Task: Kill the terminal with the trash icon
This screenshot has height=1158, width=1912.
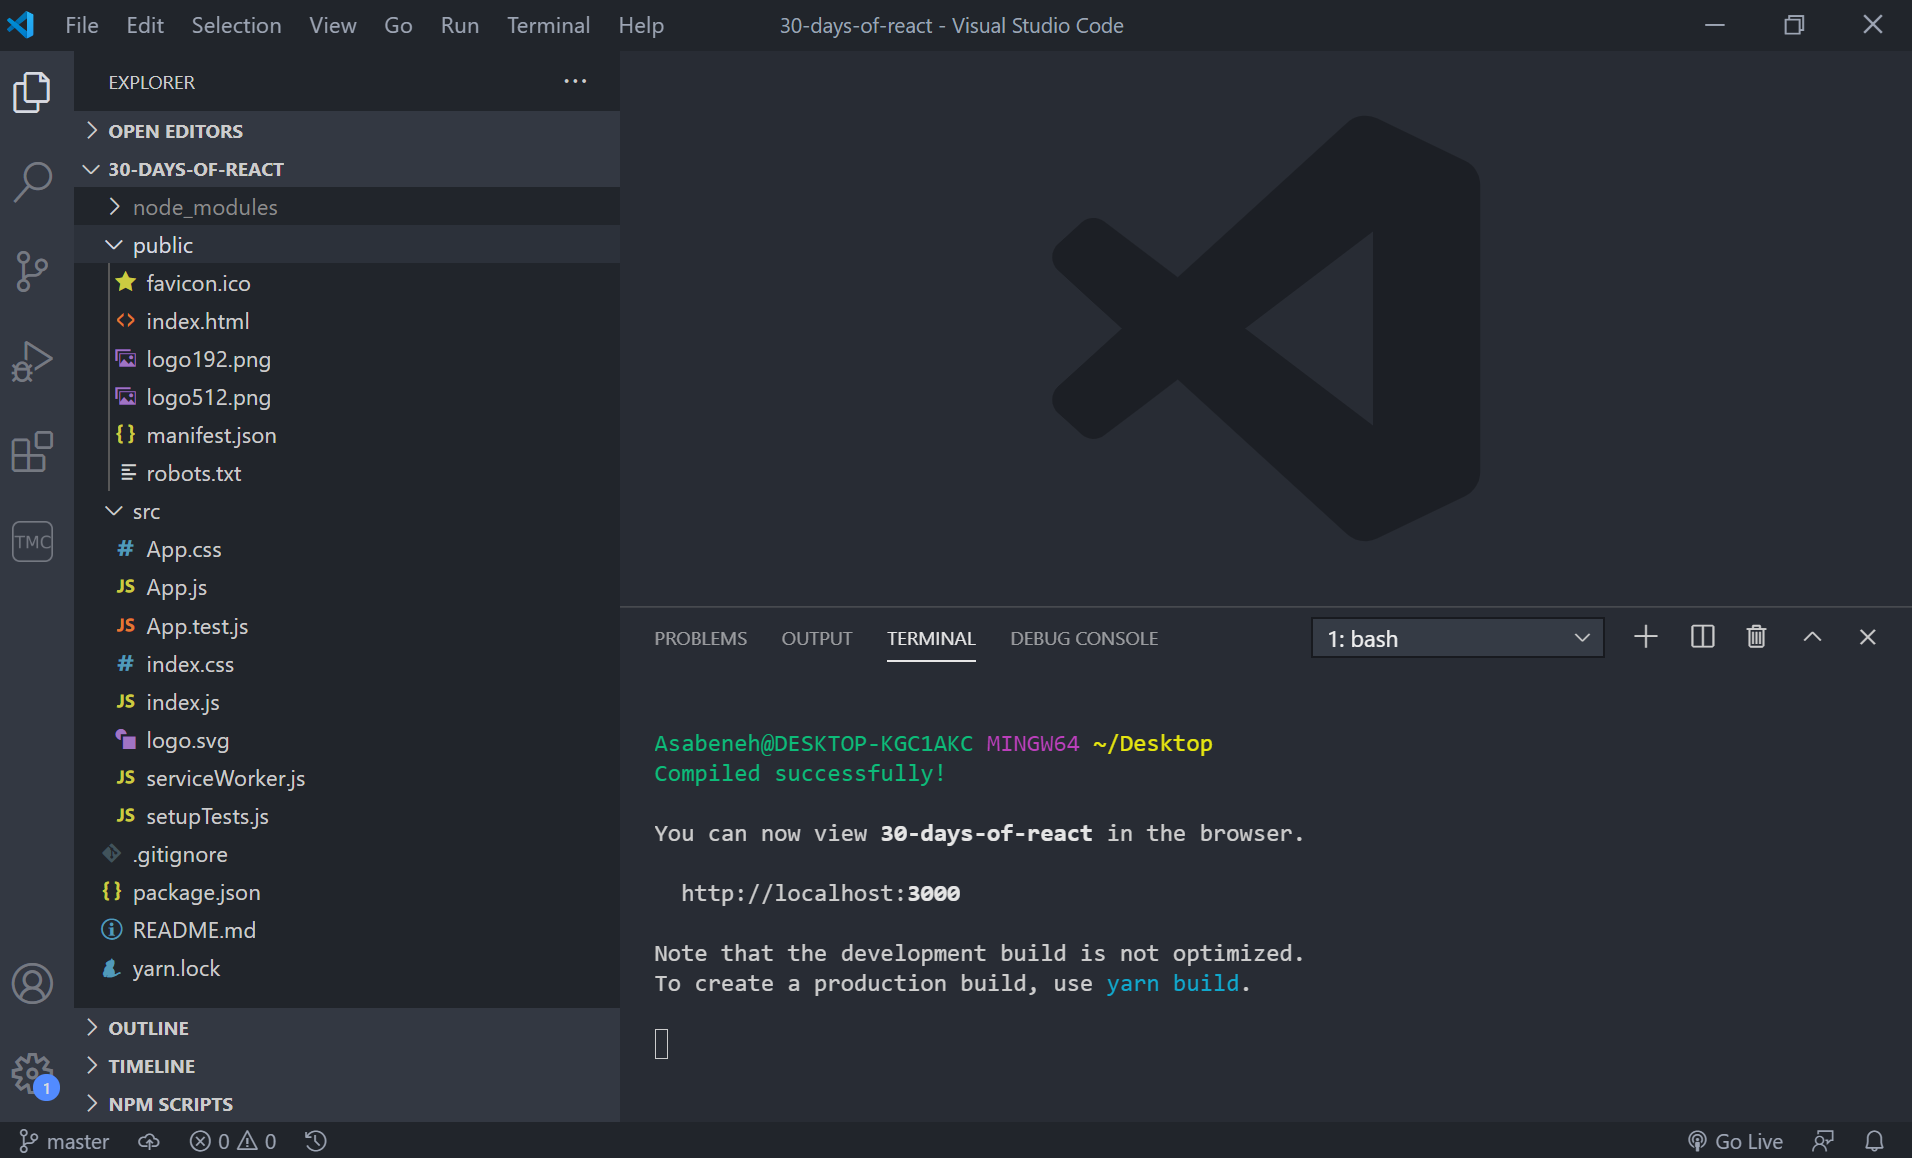Action: 1756,637
